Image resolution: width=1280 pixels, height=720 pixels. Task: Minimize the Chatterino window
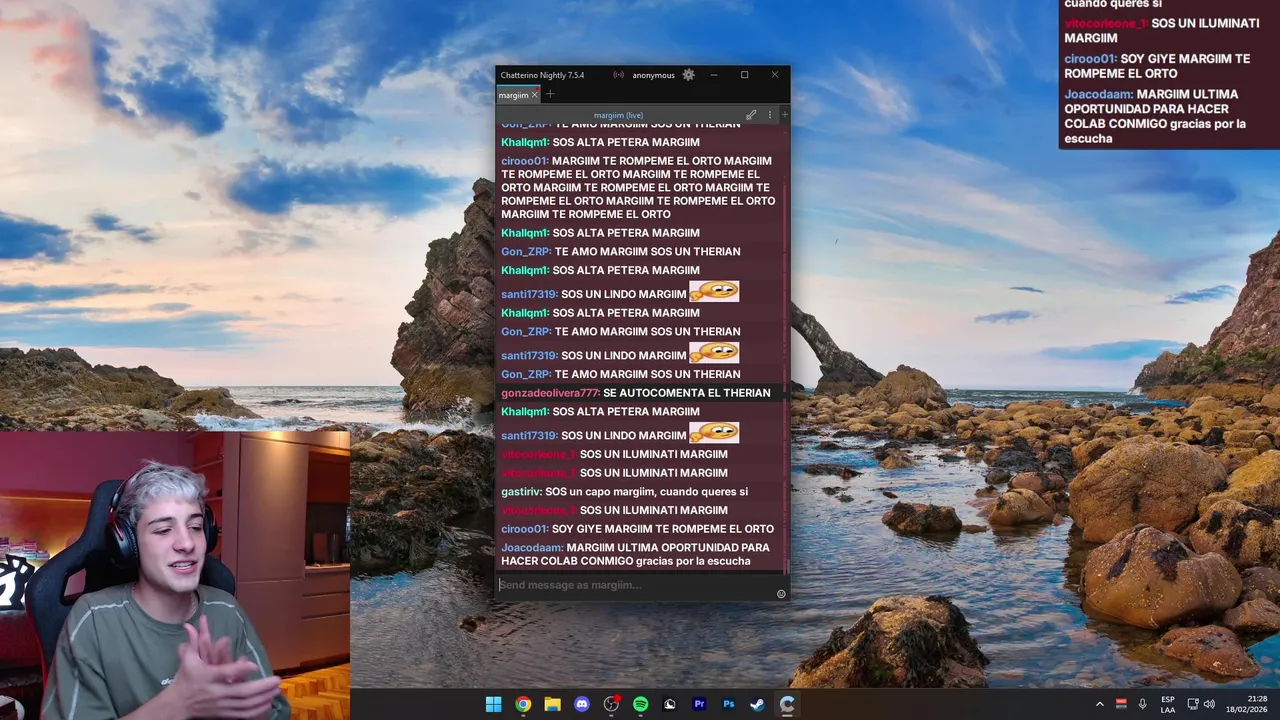[x=714, y=75]
